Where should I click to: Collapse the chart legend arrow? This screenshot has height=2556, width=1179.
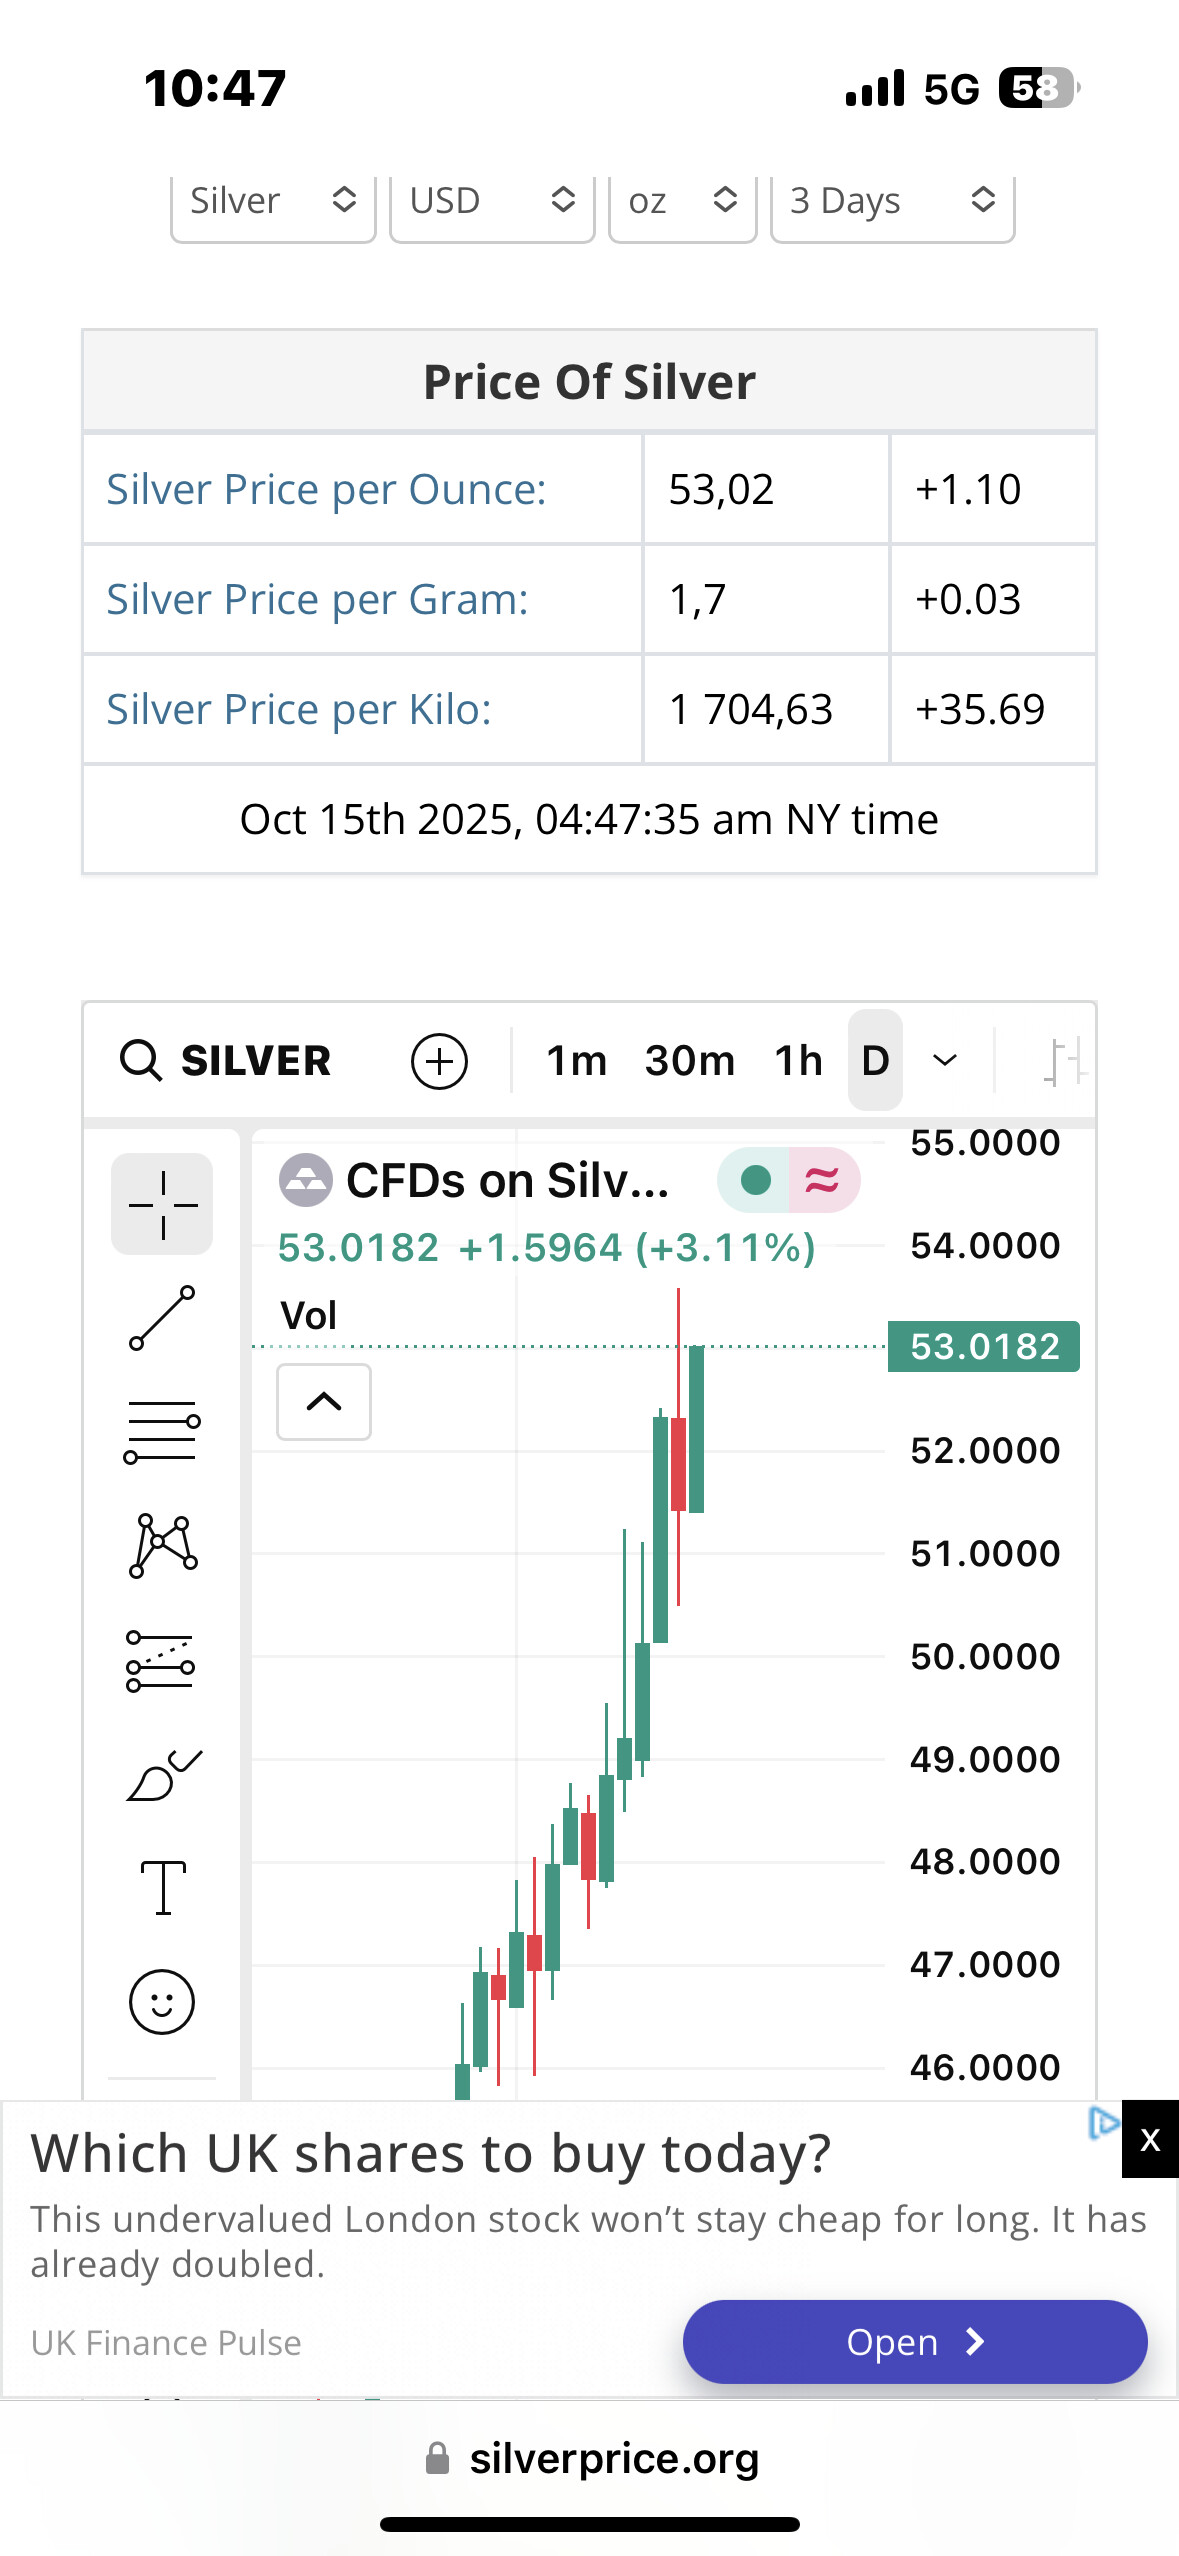(323, 1402)
